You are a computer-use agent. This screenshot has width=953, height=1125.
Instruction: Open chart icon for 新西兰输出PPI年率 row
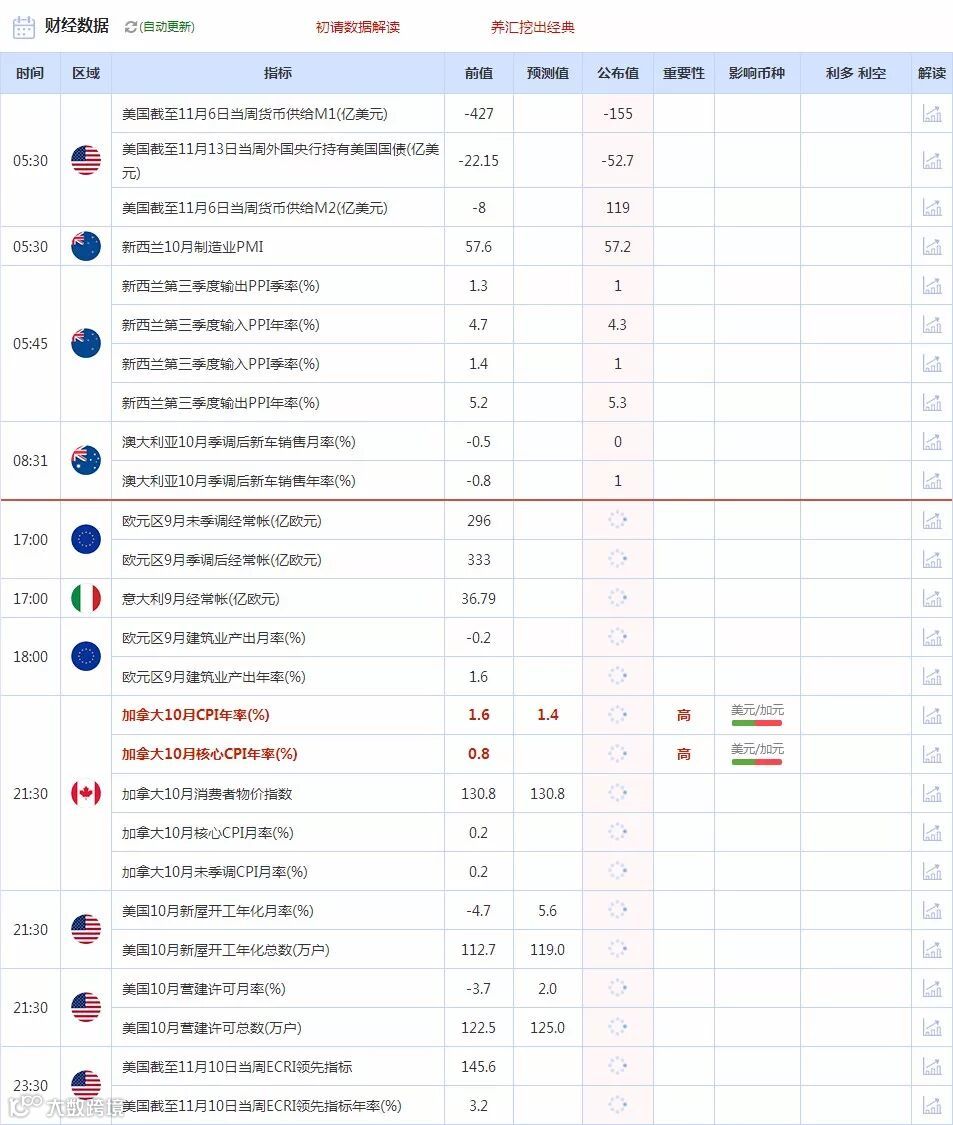[x=931, y=403]
